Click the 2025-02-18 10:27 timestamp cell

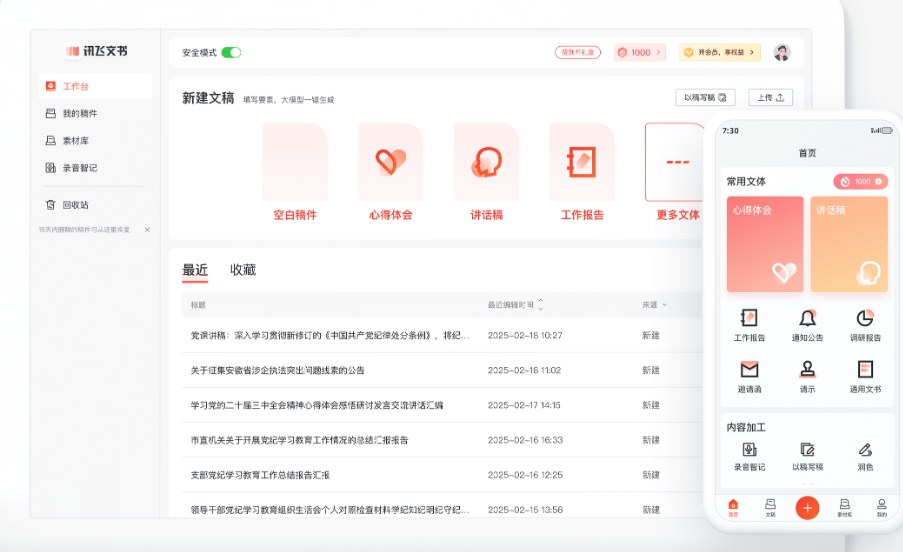[525, 336]
